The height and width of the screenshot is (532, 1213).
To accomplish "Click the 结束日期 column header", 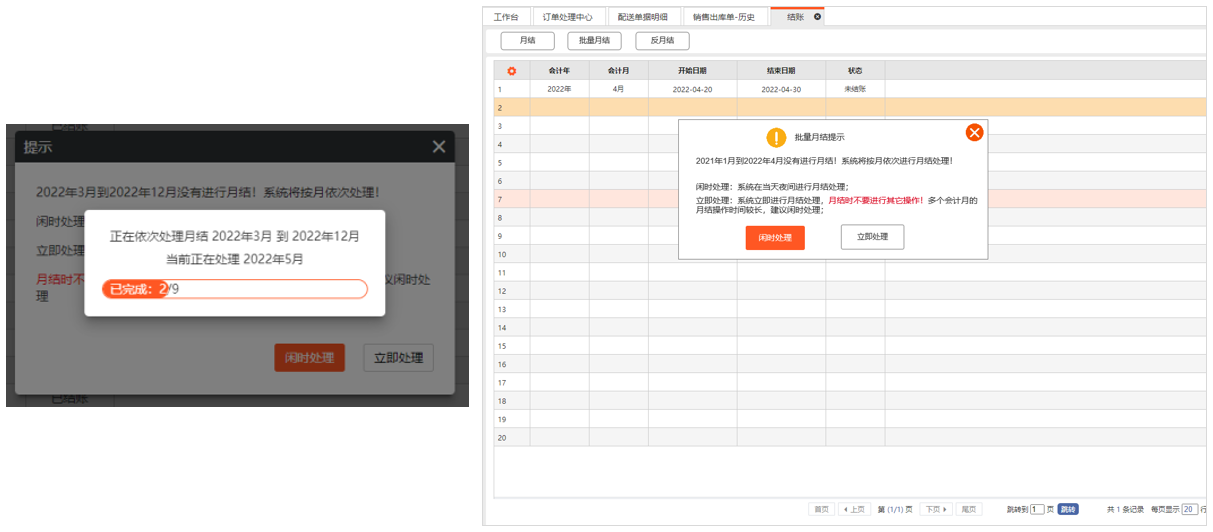I will [781, 71].
